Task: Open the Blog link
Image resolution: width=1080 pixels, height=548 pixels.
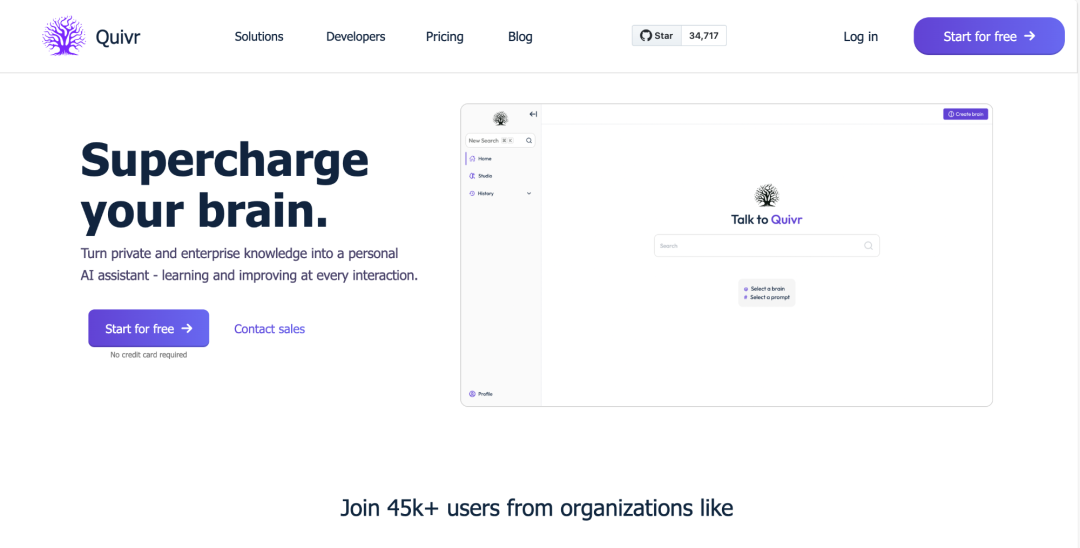Action: click(520, 37)
